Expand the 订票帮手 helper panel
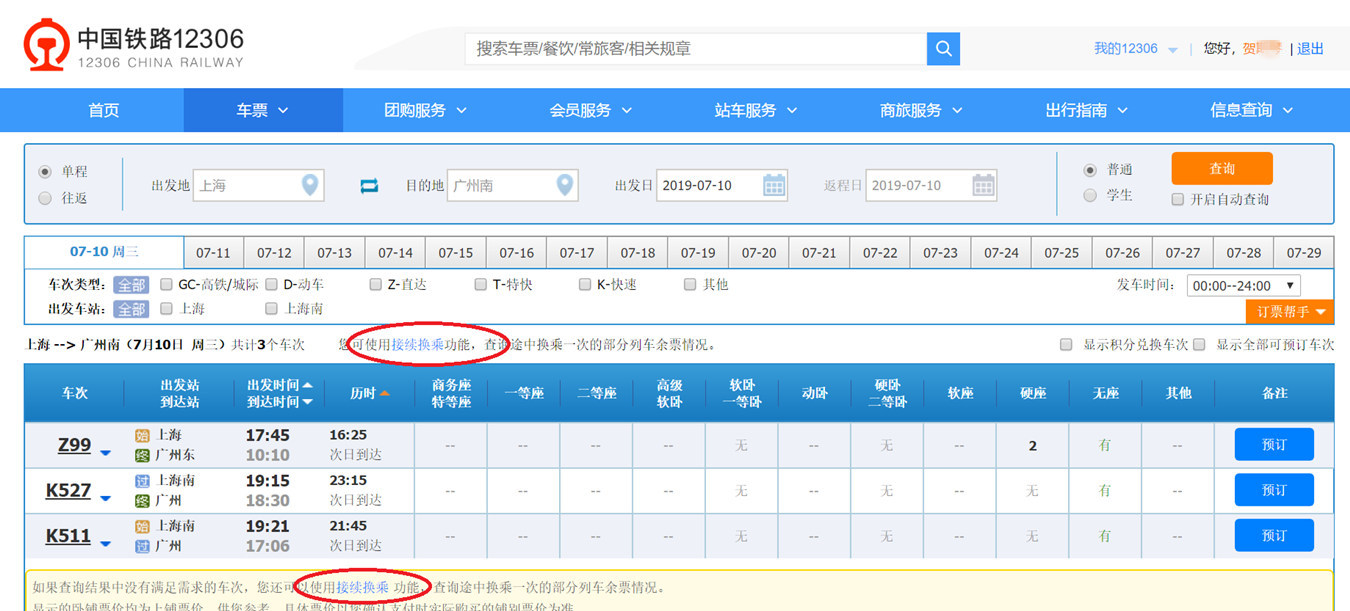1350x611 pixels. [x=1289, y=312]
